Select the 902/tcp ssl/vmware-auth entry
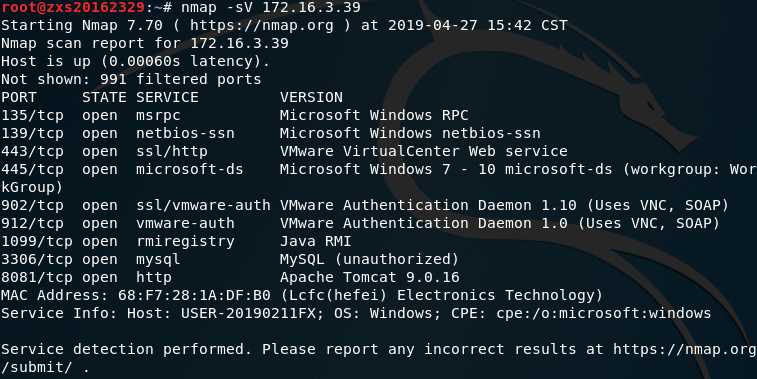Viewport: 757px width, 379px height. (365, 205)
